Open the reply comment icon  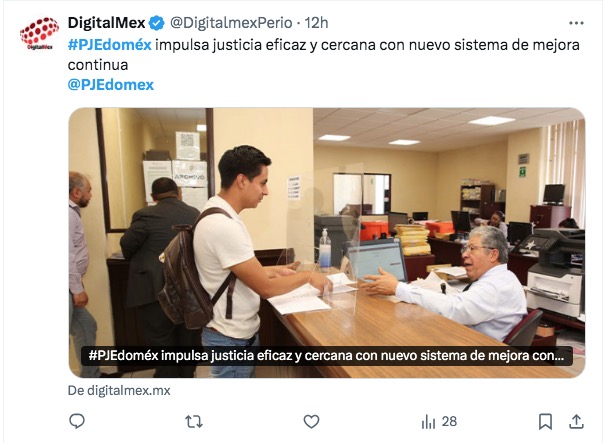[77, 421]
